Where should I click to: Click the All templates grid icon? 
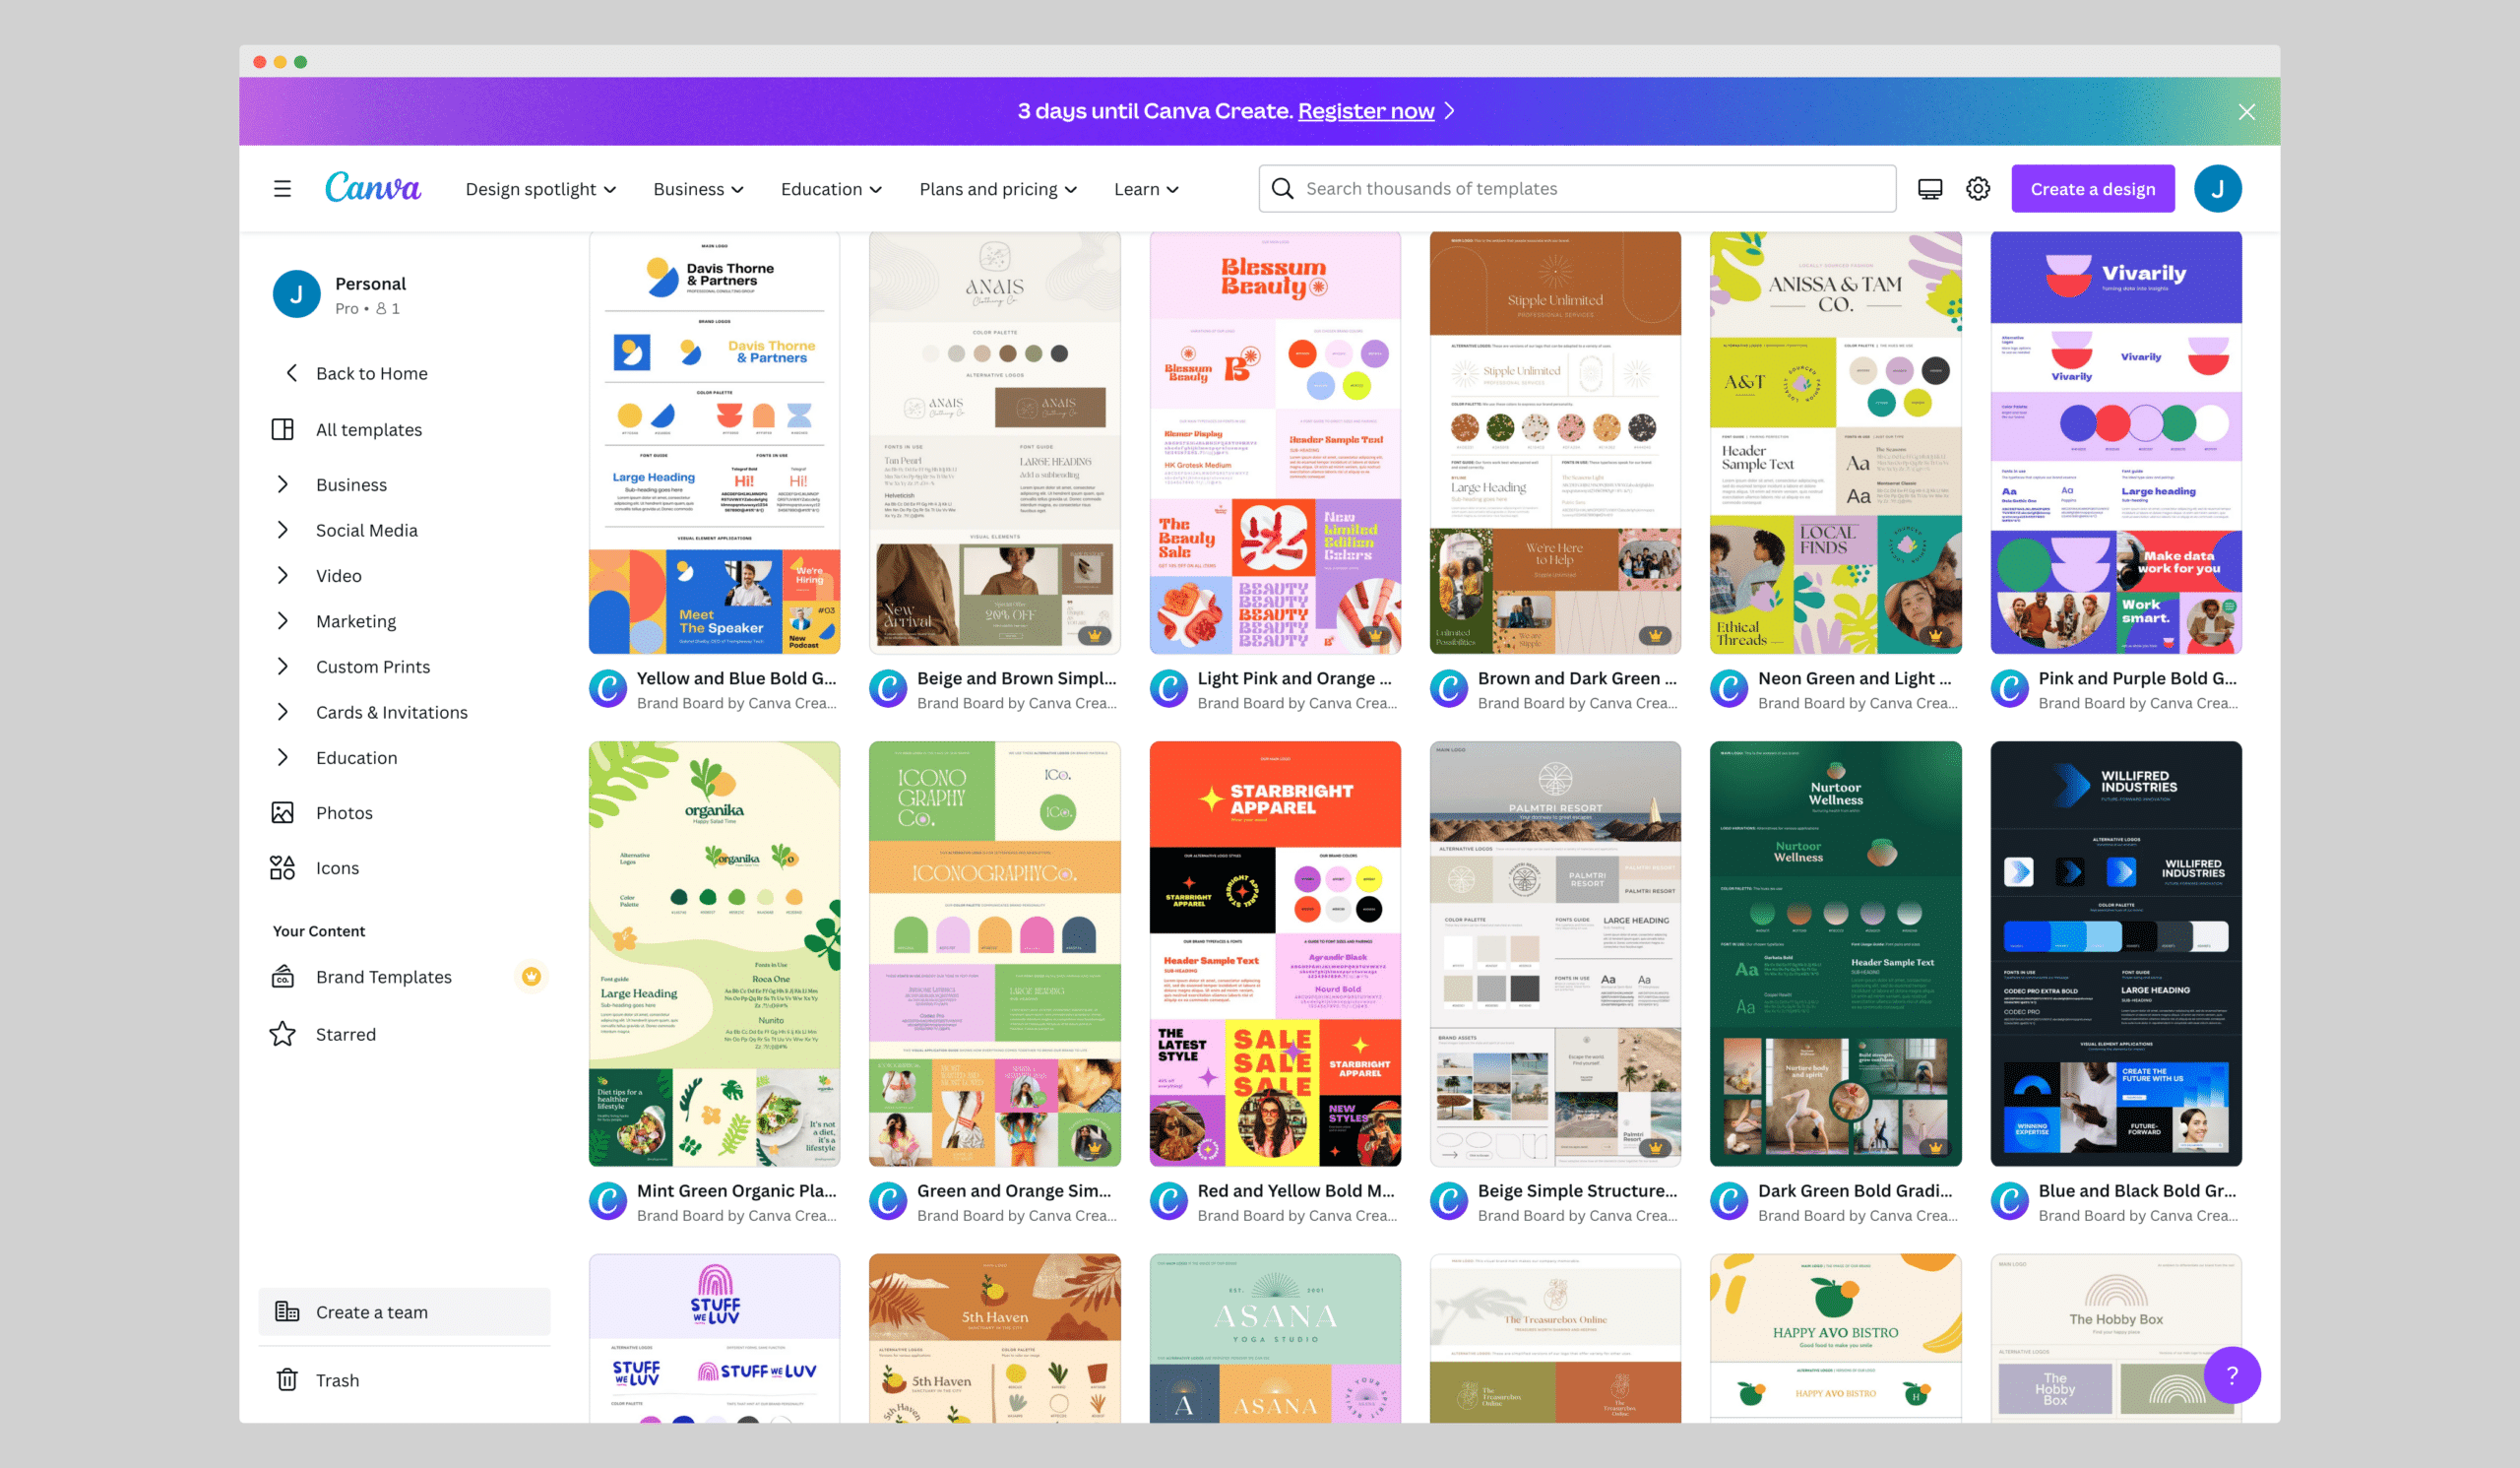[283, 429]
